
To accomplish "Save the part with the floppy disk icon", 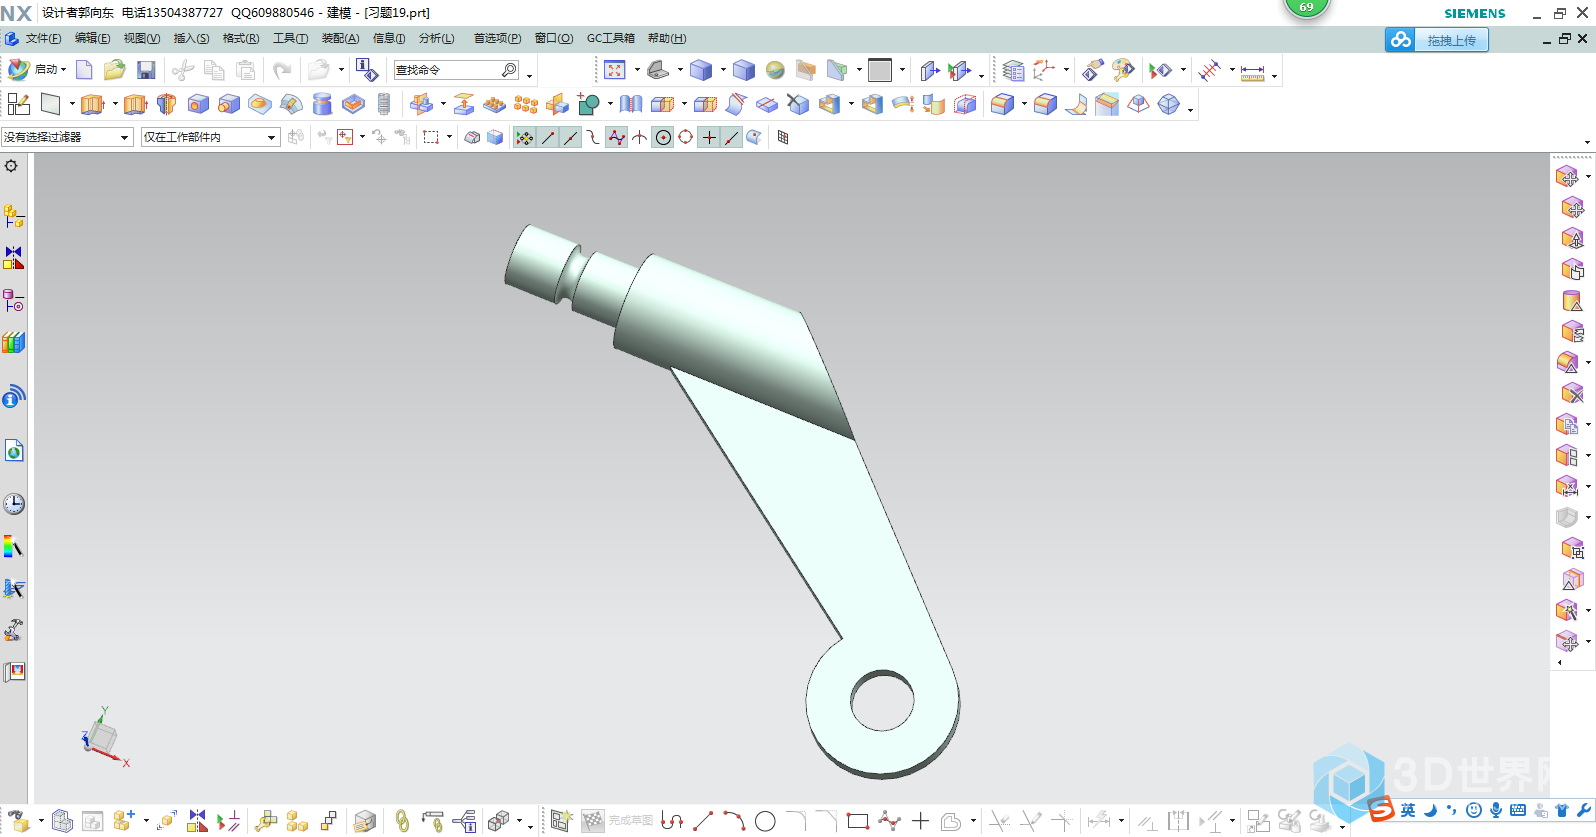I will point(146,70).
